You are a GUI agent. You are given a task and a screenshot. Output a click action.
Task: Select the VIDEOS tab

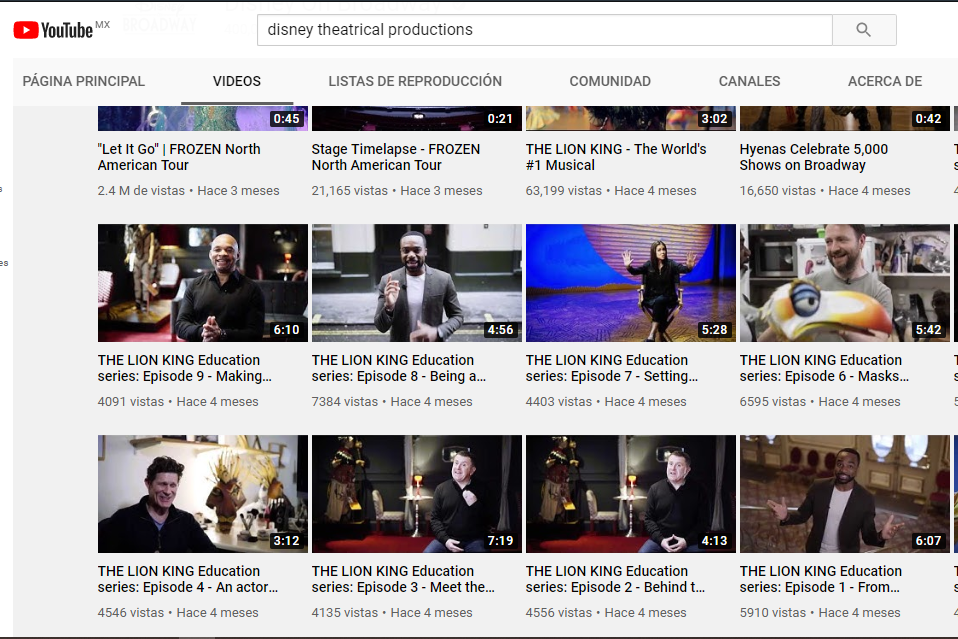pos(237,81)
